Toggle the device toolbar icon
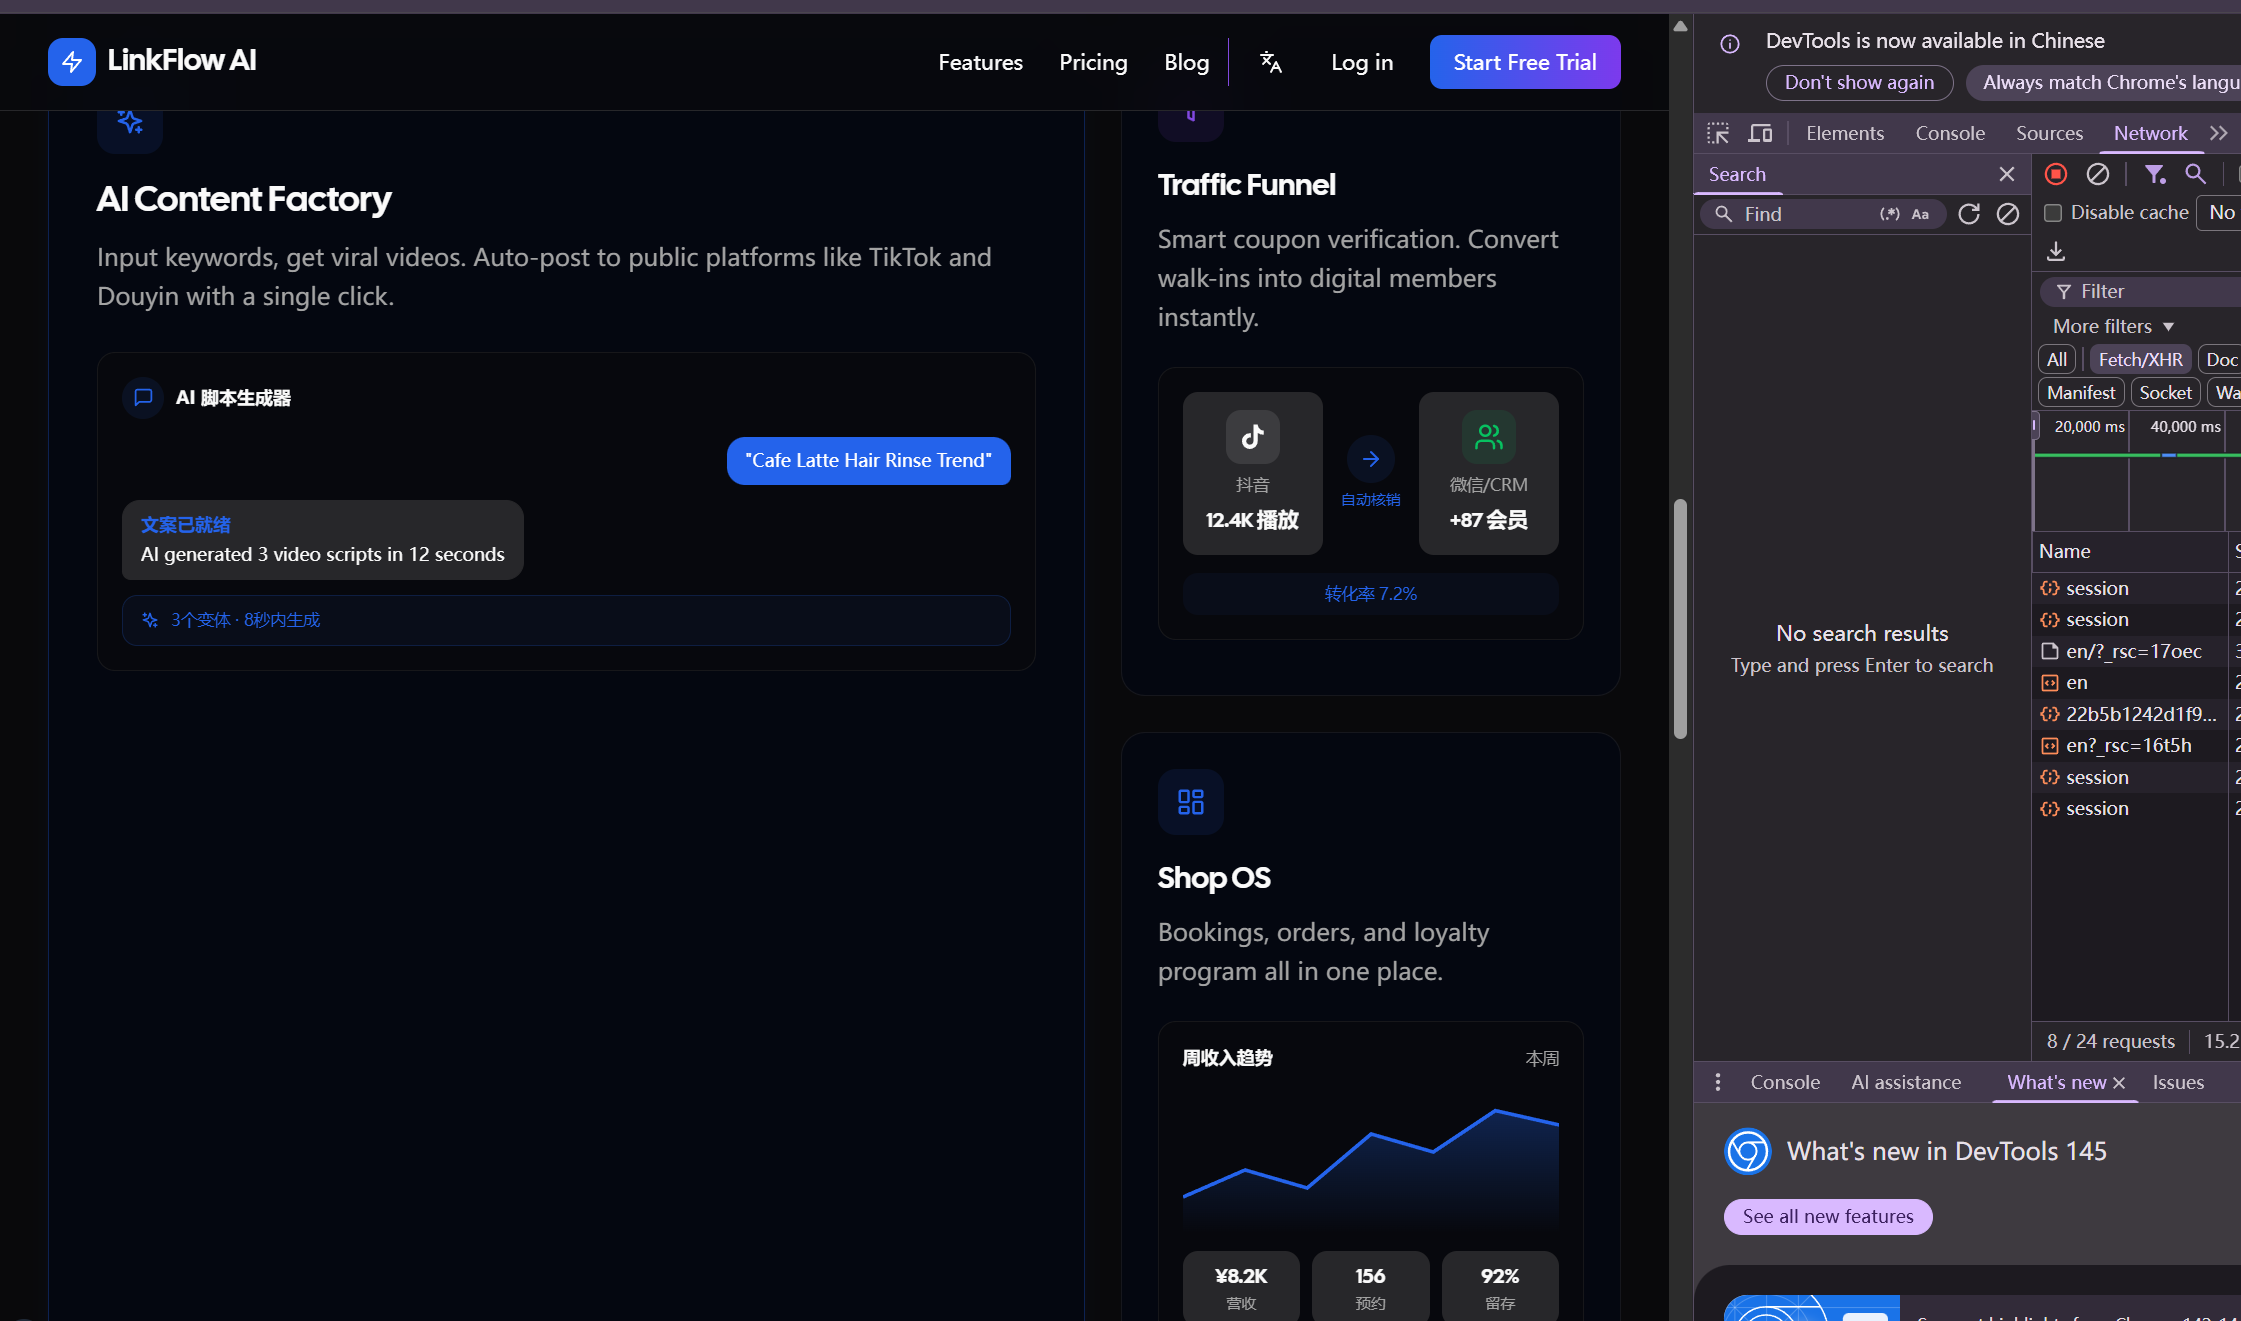The width and height of the screenshot is (2241, 1321). 1760,133
